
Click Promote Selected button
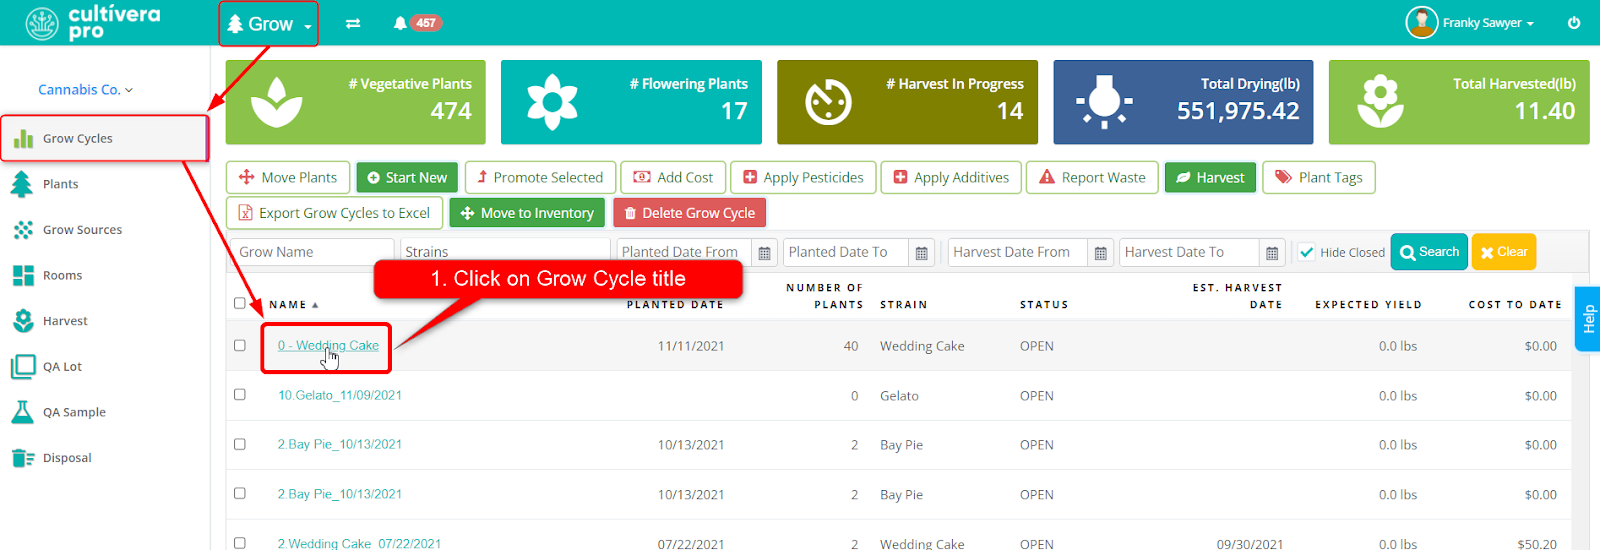[540, 177]
